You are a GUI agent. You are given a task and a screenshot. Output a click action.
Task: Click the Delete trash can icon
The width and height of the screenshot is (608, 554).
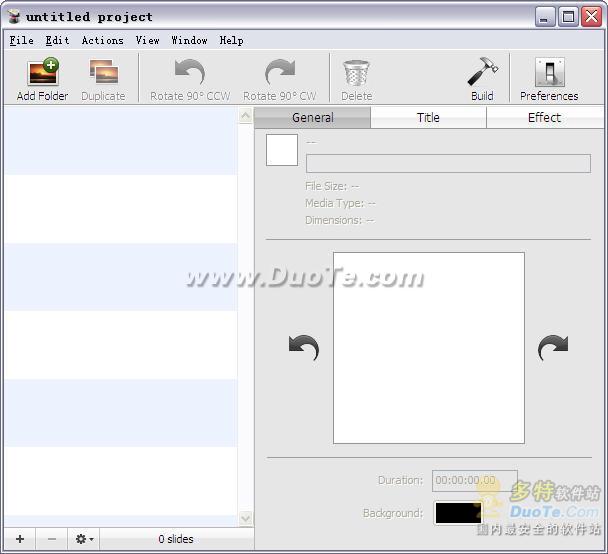point(356,73)
